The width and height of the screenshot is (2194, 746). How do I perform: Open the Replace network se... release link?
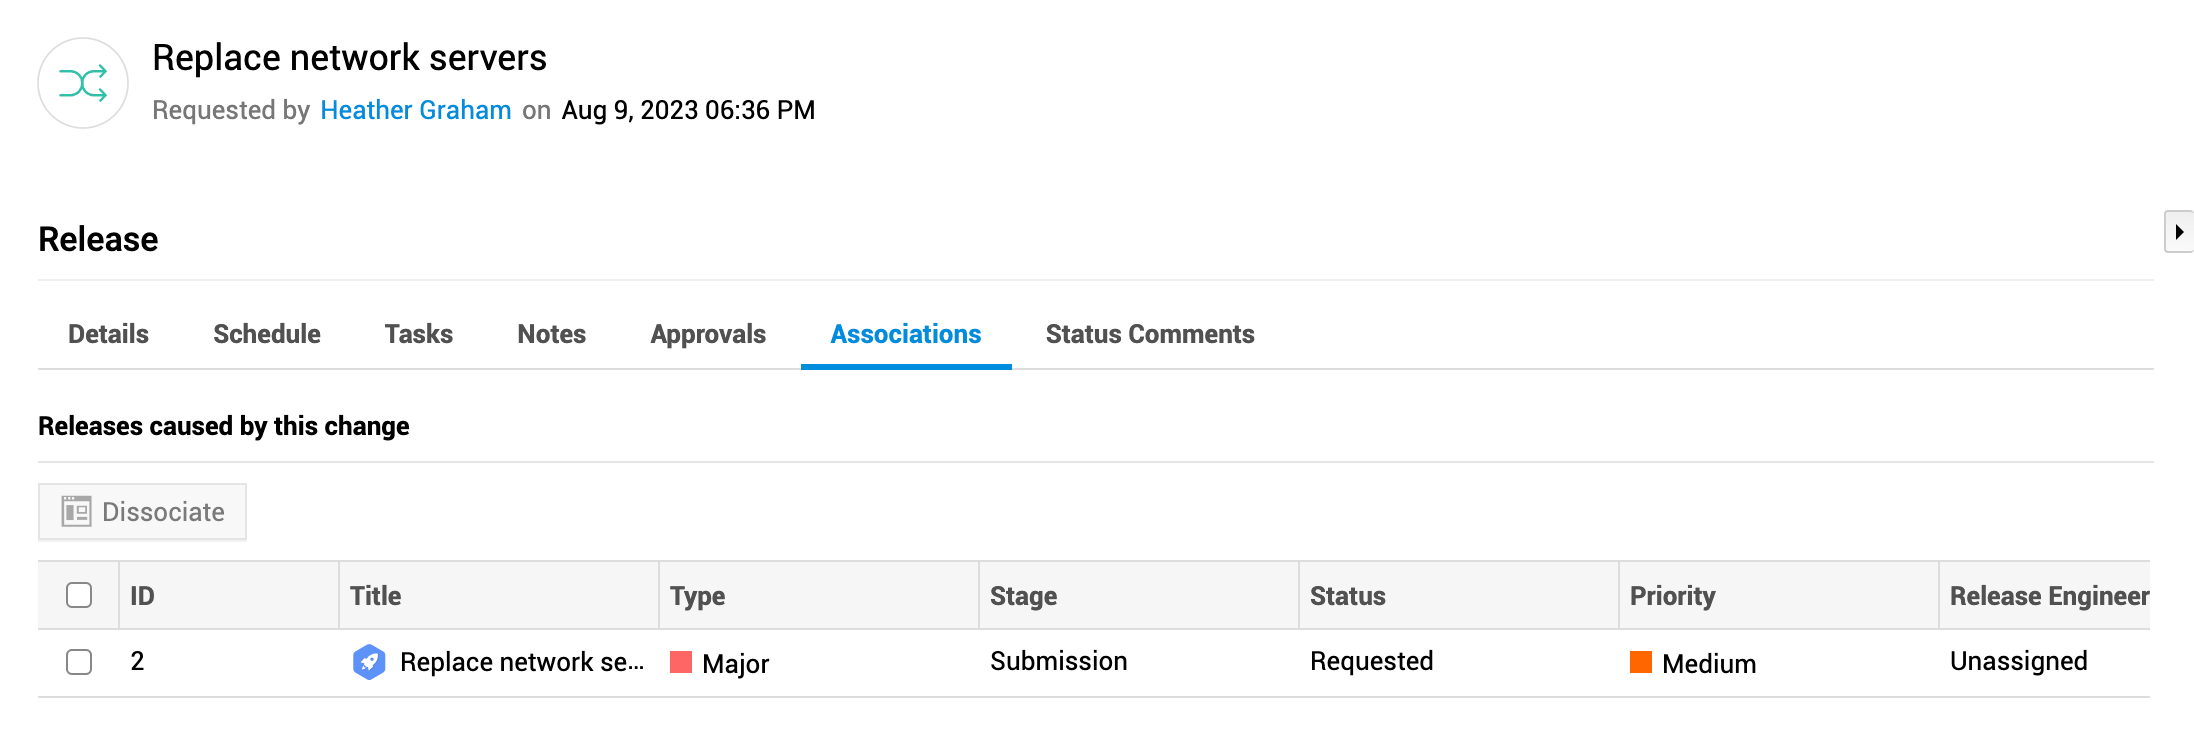click(522, 662)
